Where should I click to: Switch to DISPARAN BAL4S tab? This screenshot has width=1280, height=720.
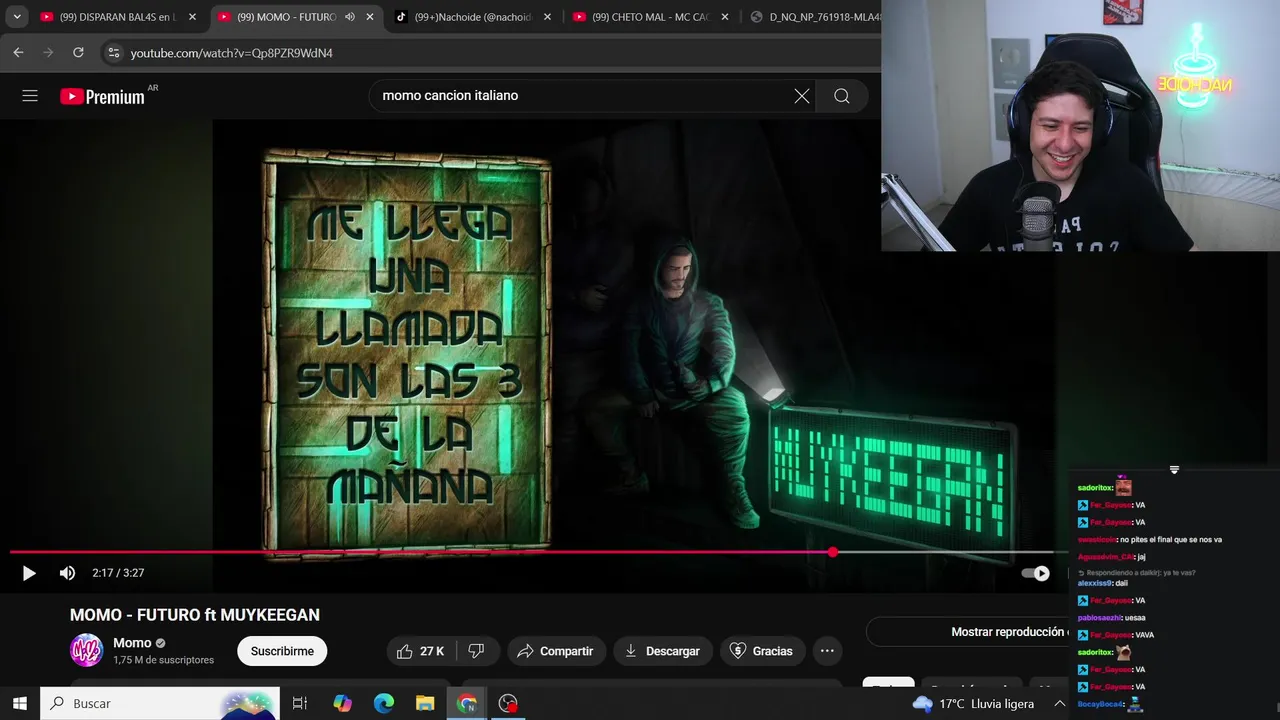coord(118,17)
